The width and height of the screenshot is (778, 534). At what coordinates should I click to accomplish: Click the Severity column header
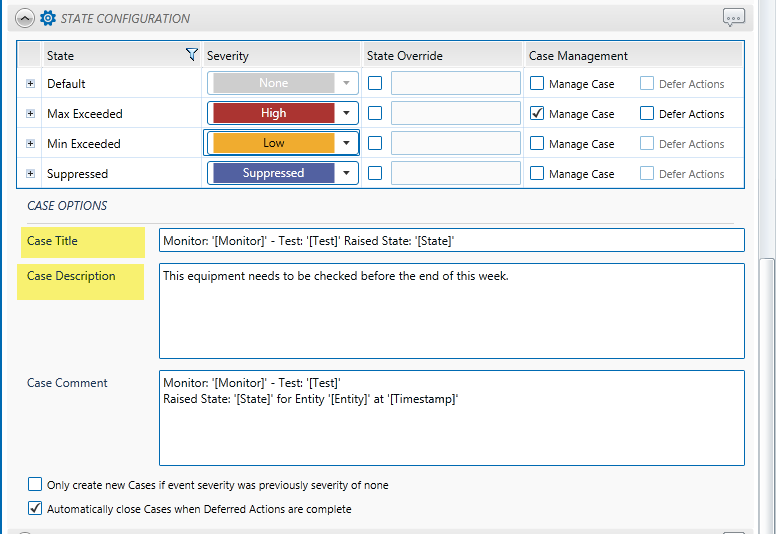point(228,56)
